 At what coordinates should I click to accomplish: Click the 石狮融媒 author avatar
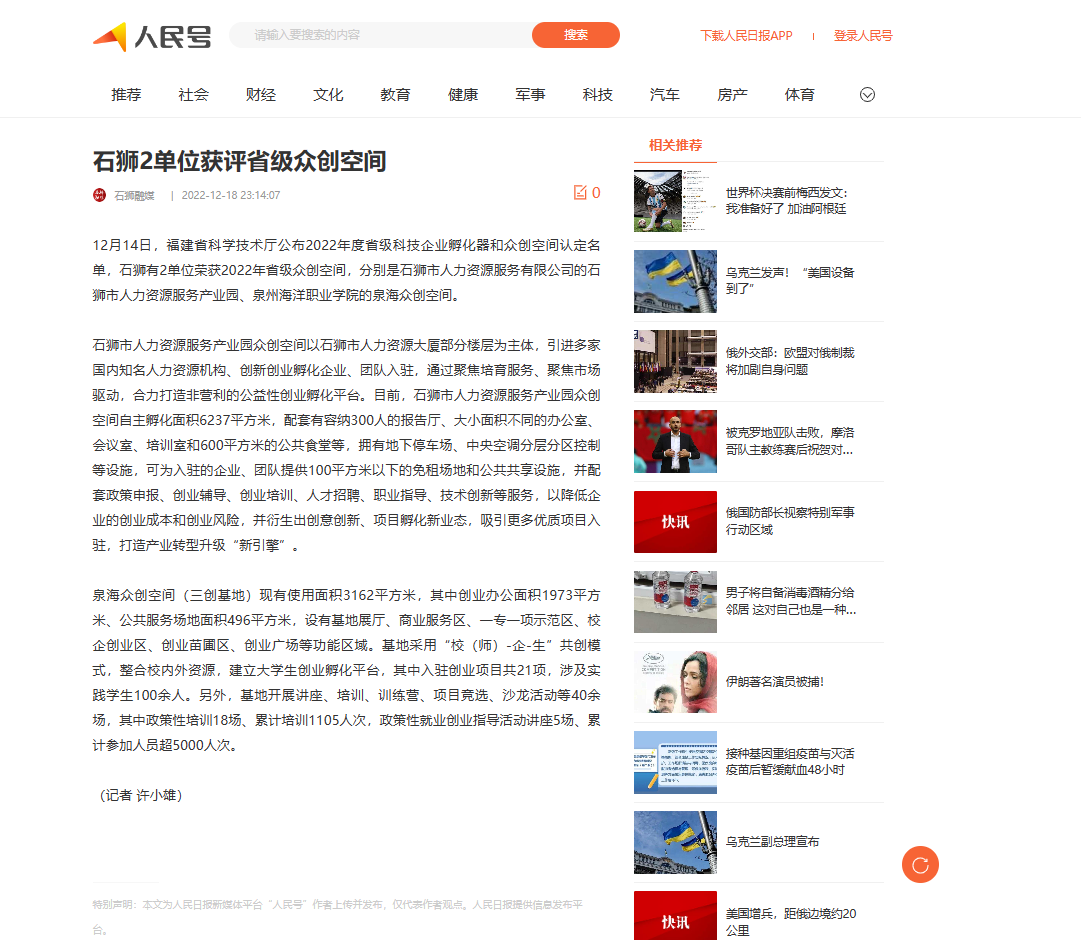99,195
